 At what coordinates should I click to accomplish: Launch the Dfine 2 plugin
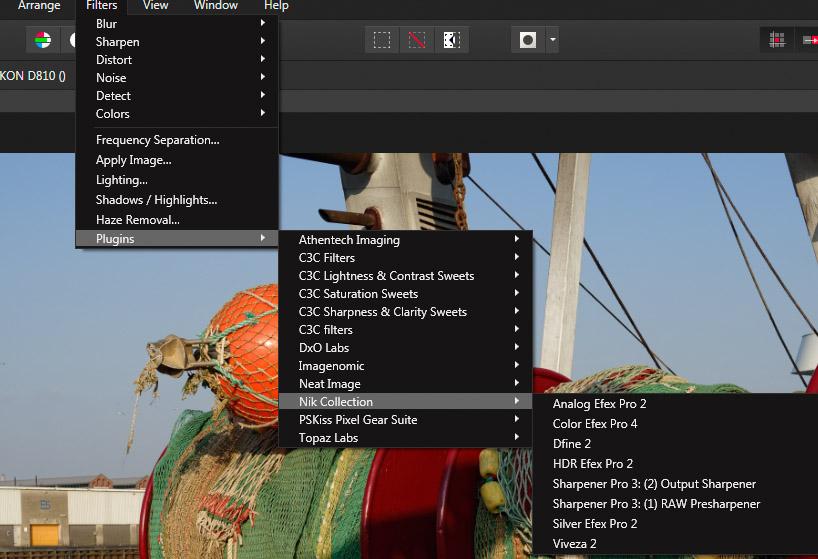[x=676, y=444]
